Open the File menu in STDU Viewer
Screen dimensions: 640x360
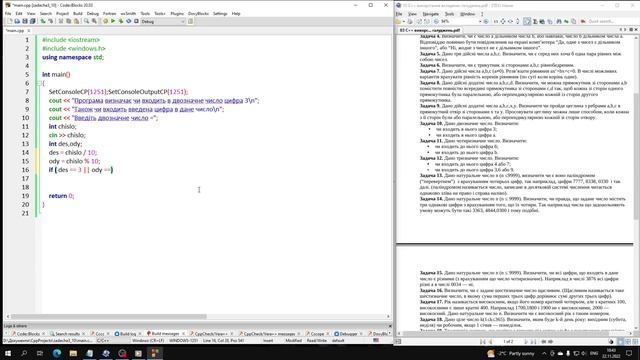pyautogui.click(x=399, y=14)
